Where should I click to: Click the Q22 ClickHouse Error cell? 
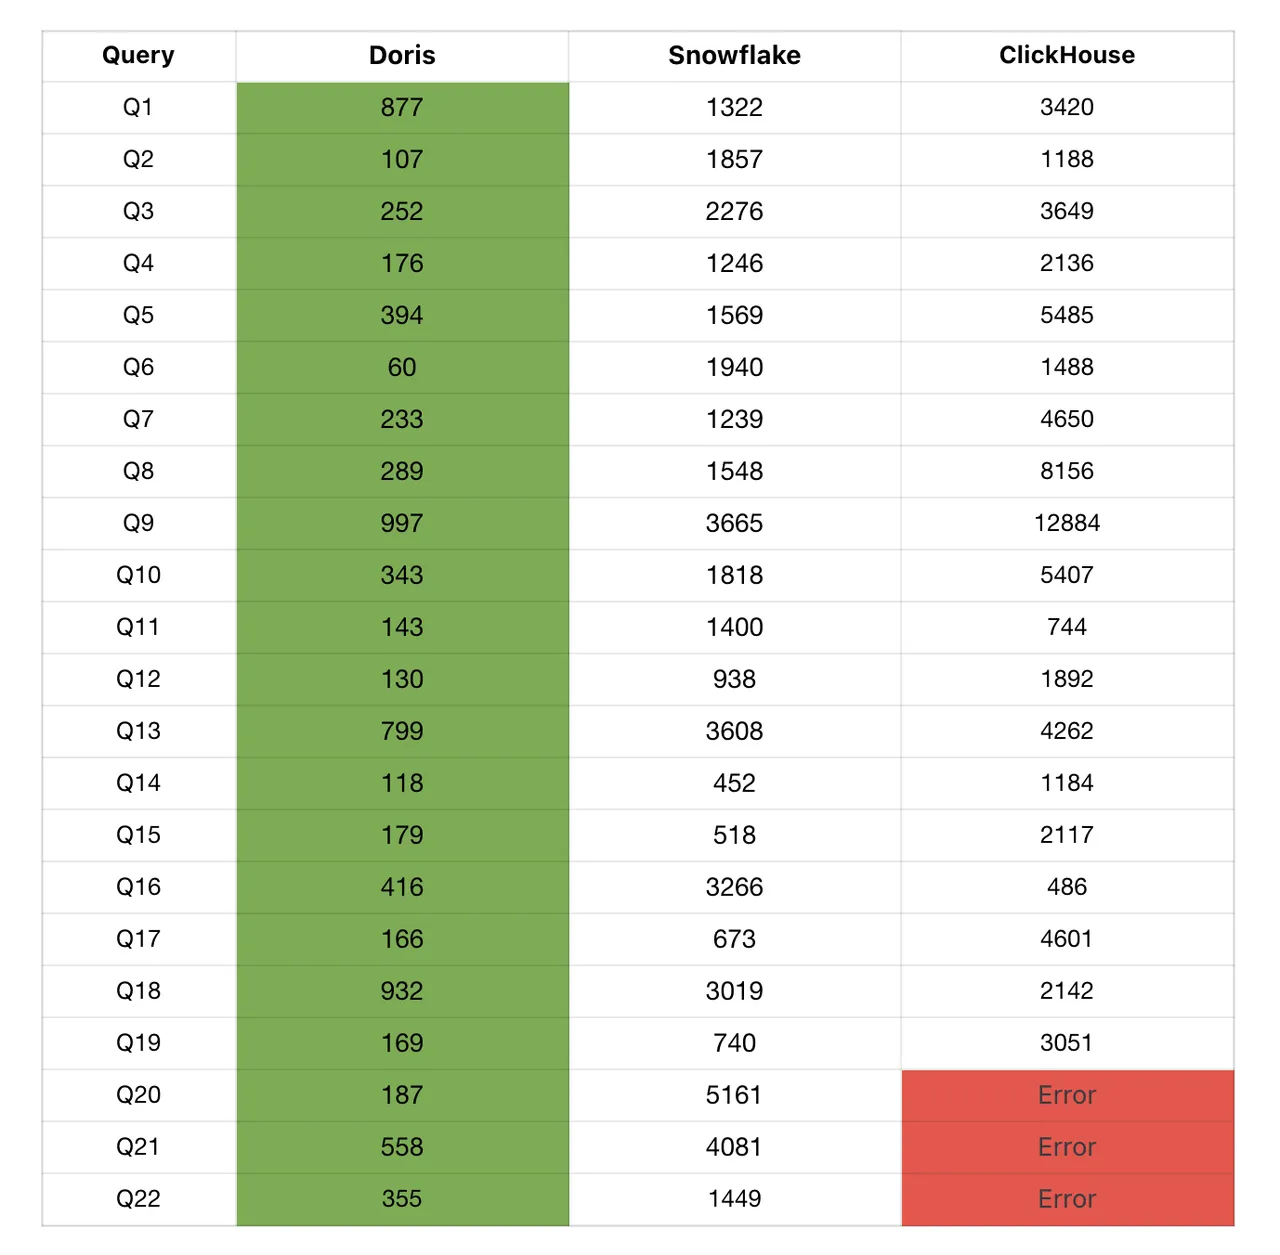pyautogui.click(x=1066, y=1200)
